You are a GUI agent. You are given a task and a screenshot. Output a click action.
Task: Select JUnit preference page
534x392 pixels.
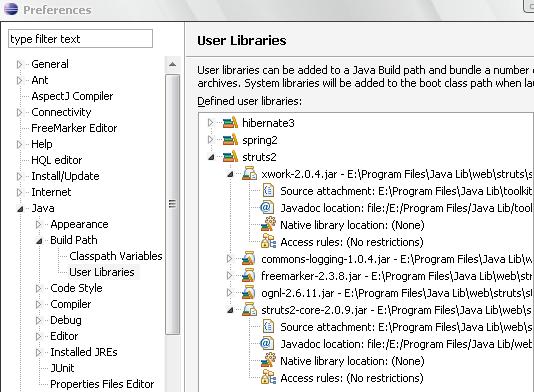point(62,368)
